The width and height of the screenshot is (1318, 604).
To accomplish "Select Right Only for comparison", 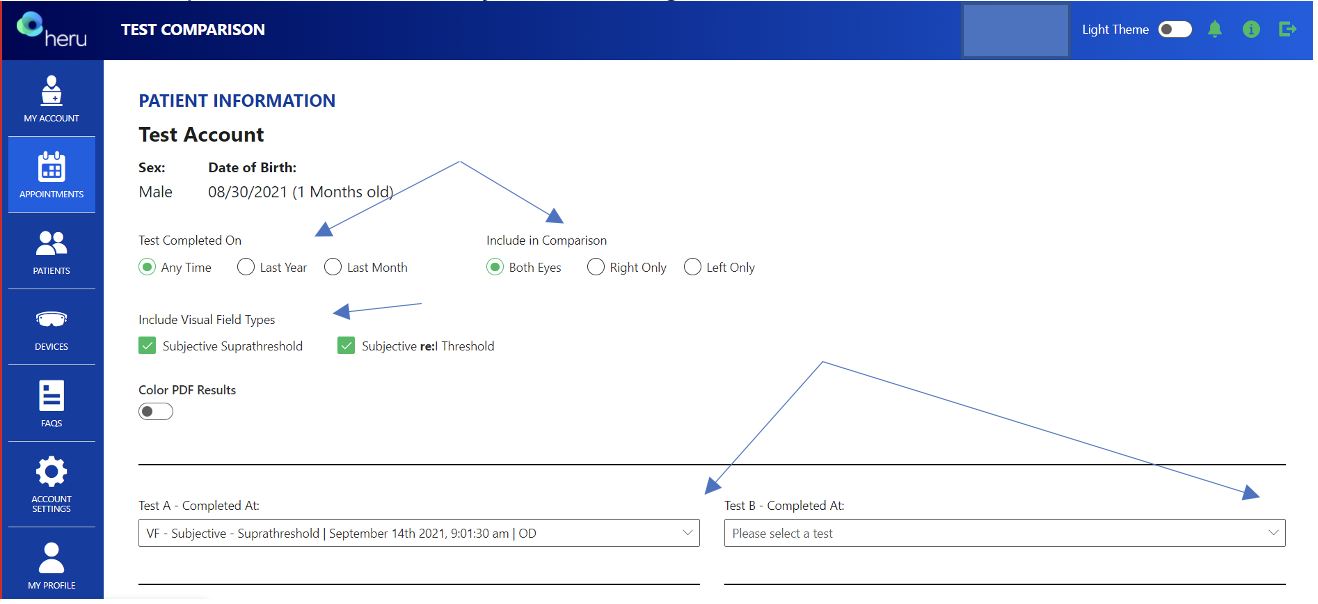I will click(x=595, y=267).
